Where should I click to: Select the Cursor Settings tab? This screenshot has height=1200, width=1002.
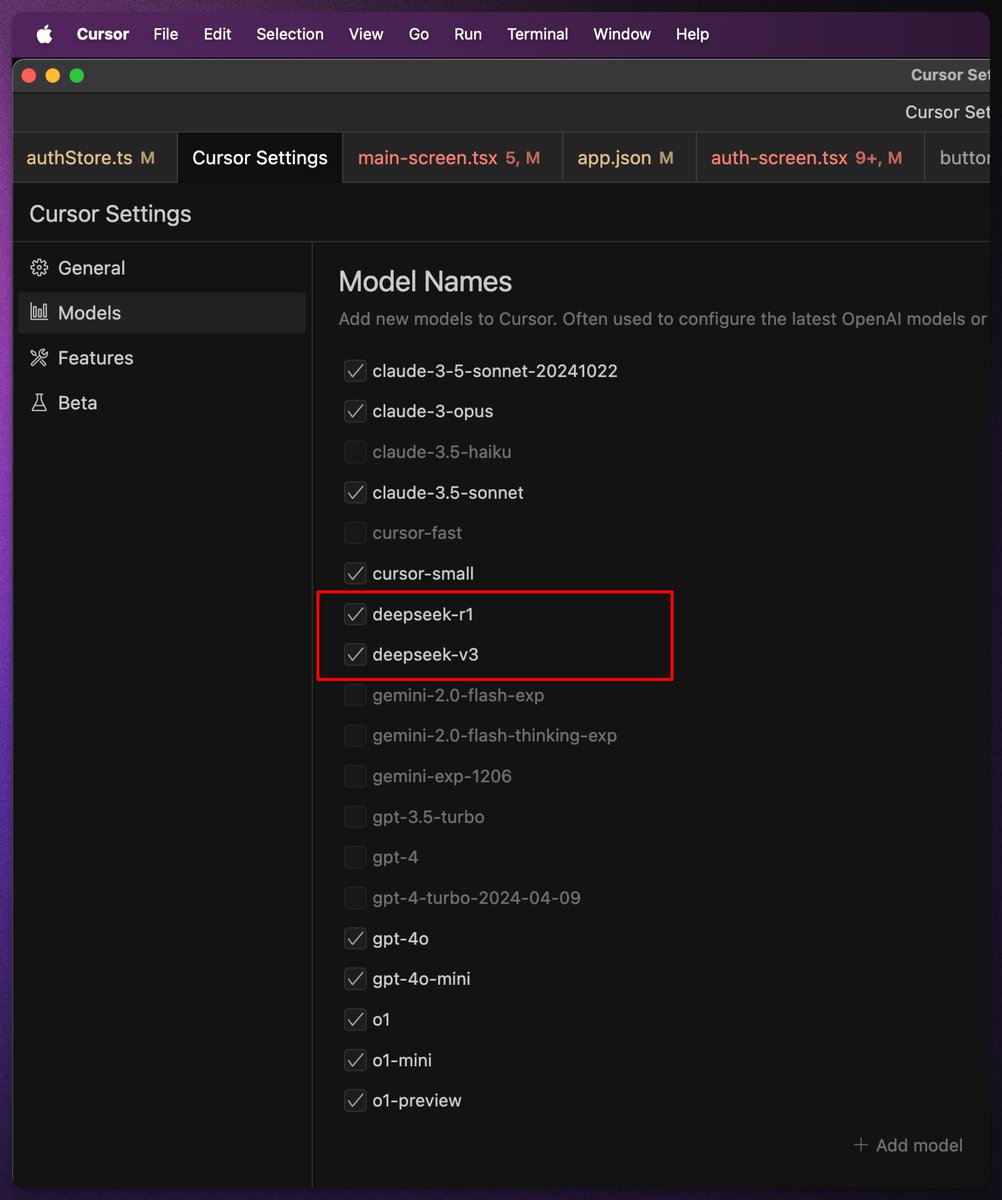pyautogui.click(x=260, y=158)
